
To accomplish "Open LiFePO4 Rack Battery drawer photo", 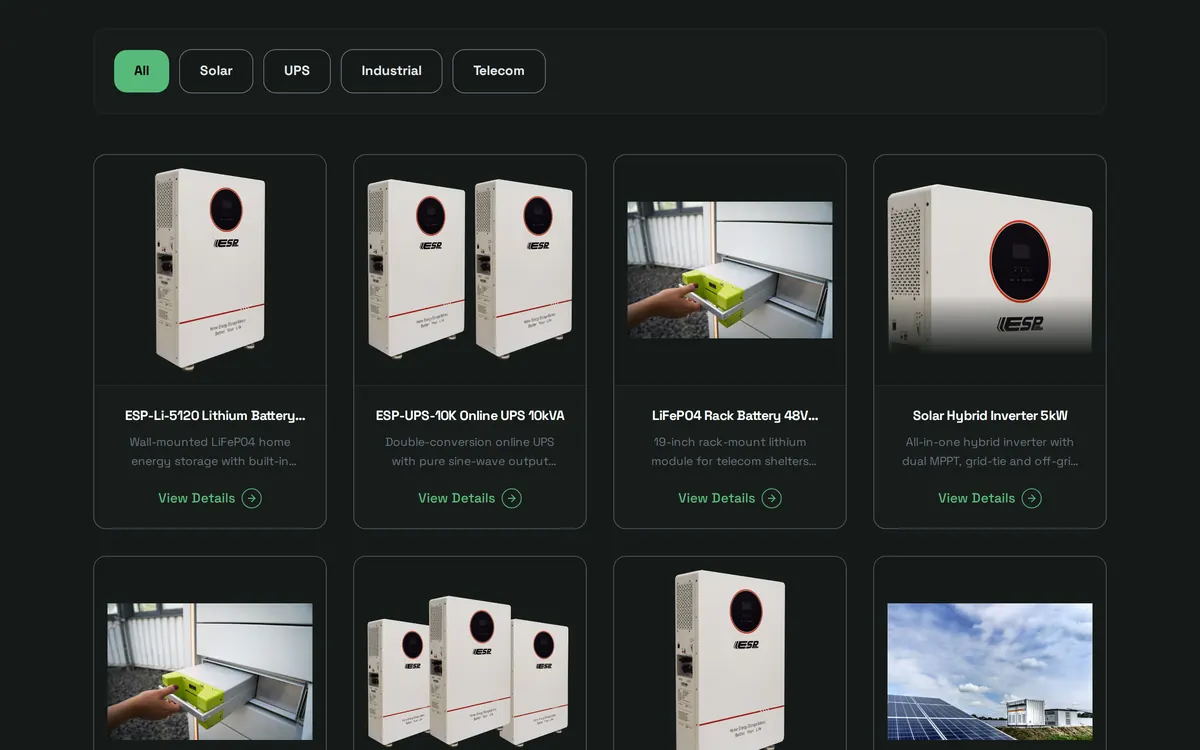I will point(730,270).
